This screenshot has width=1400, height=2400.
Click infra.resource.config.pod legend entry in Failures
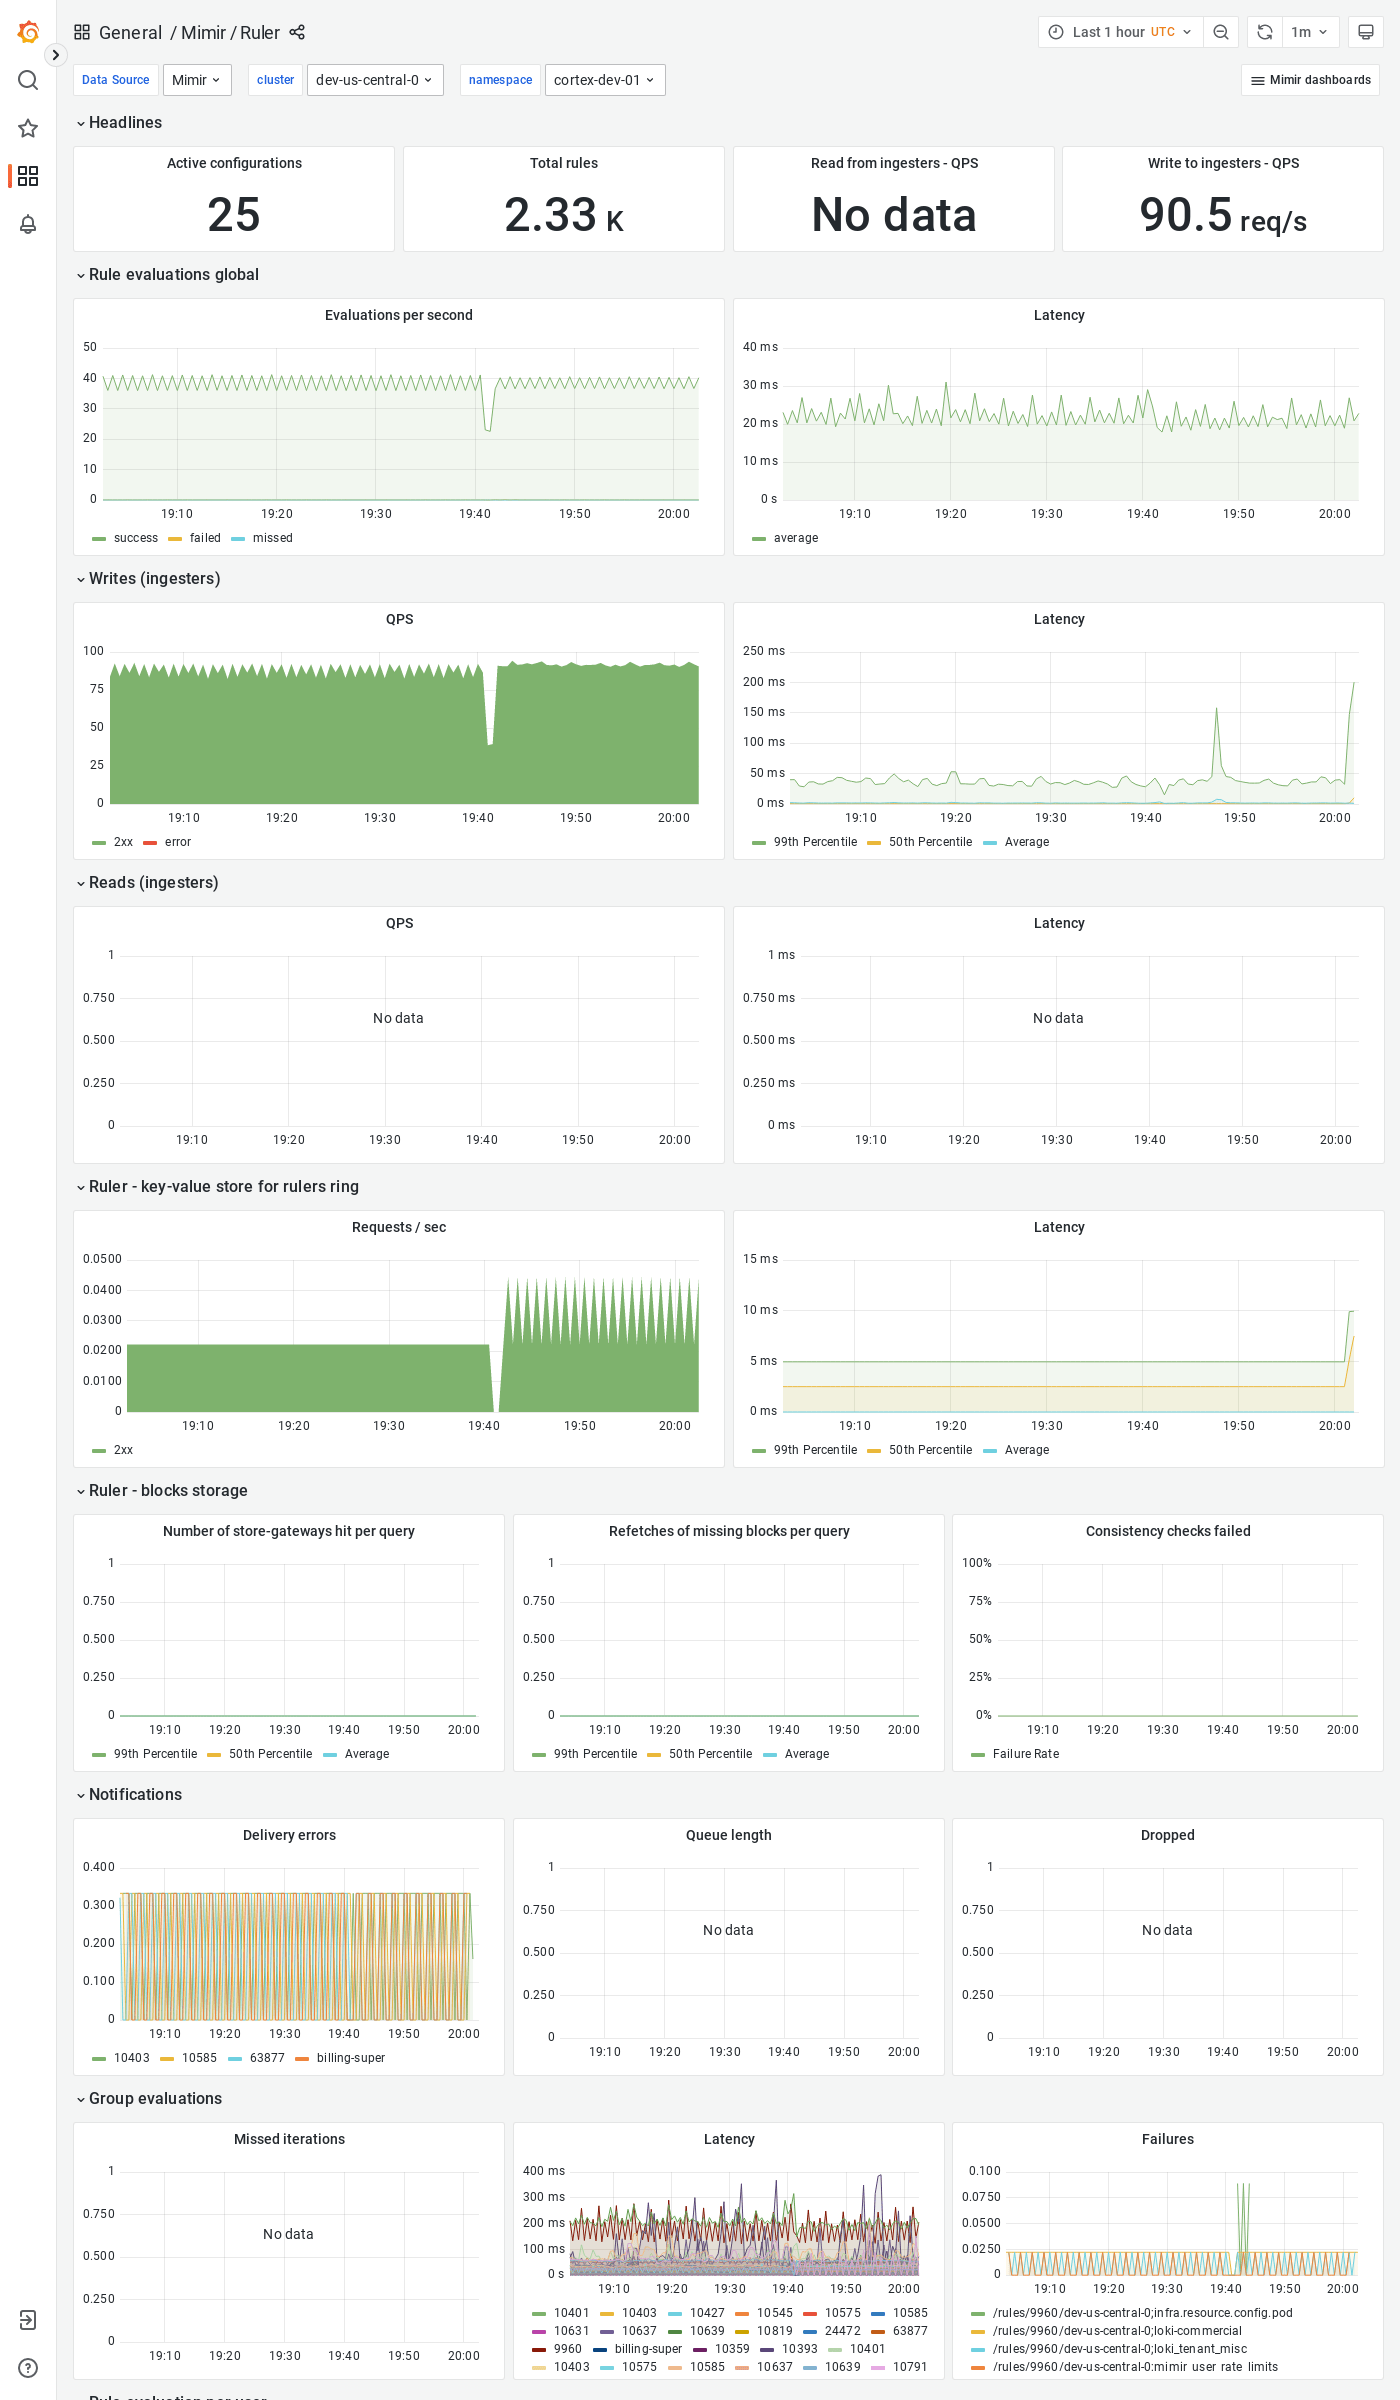click(x=1142, y=2313)
